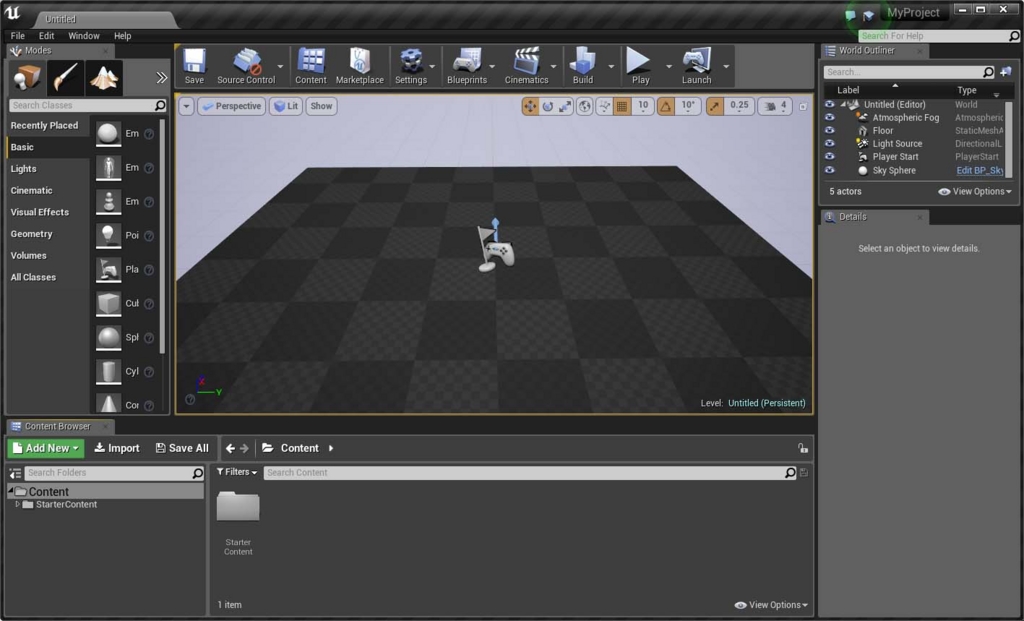Select the translate gizmo tool in viewport
Screen dimensions: 1024x621
(530, 106)
